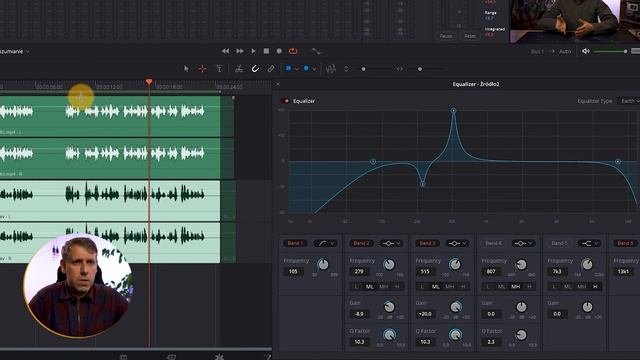Mute monitoring with the speaker icon
The width and height of the screenshot is (640, 360).
(586, 51)
